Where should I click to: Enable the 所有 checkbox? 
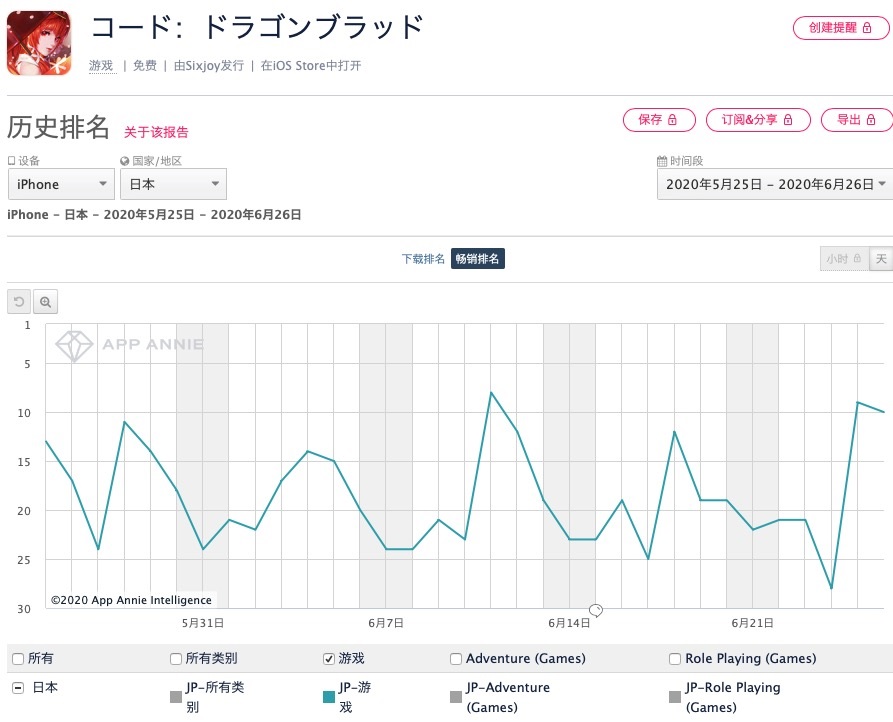point(18,659)
